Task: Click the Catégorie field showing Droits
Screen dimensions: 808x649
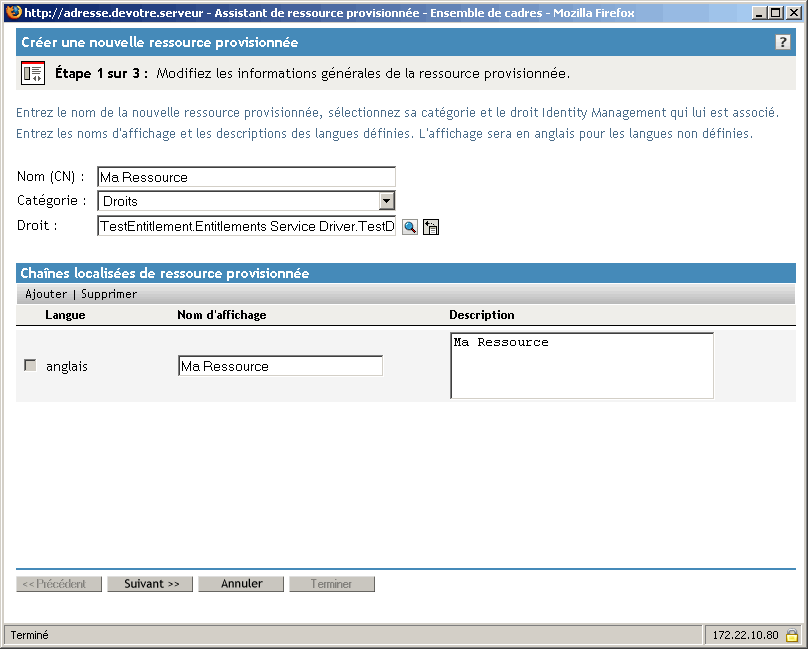Action: click(246, 201)
